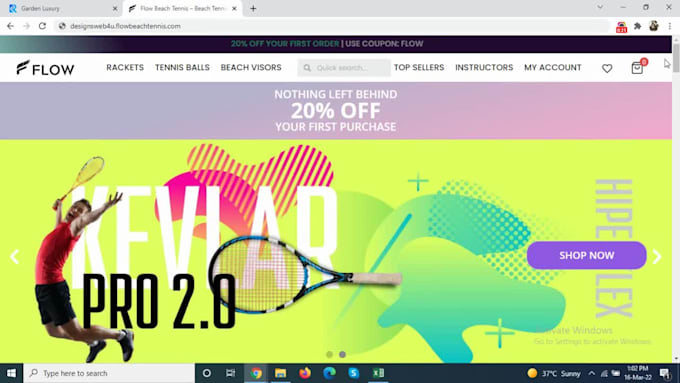
Task: View site information icon in address bar
Action: [x=62, y=26]
